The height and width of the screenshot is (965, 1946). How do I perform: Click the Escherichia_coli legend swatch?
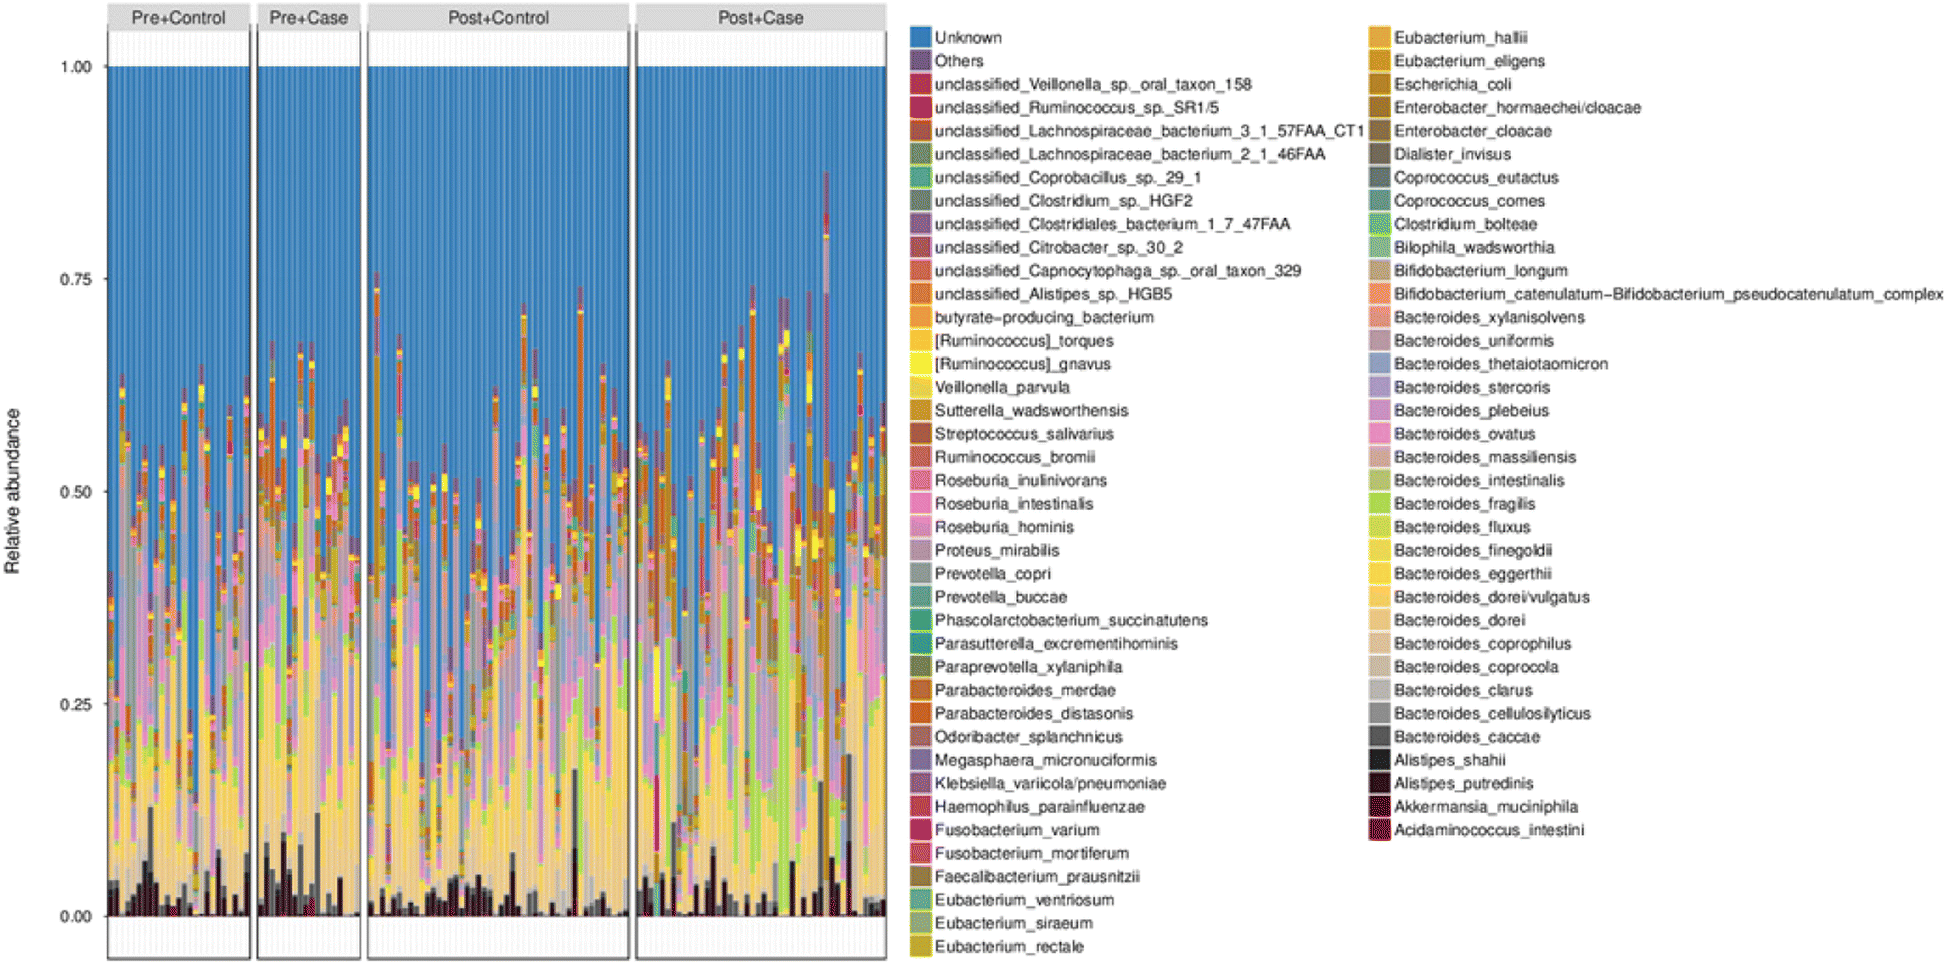pos(1380,84)
